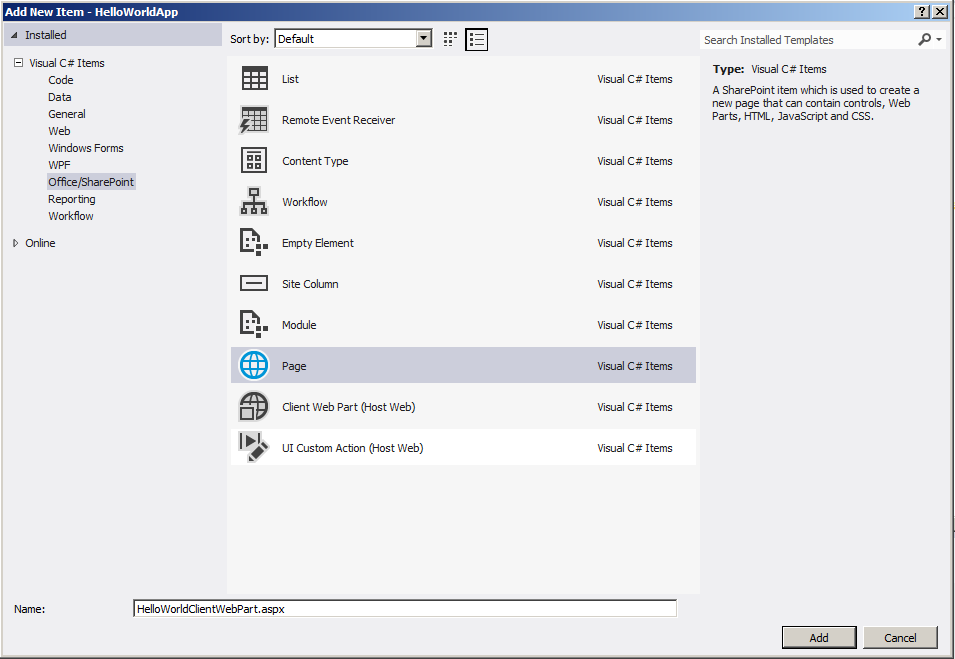Open search options dropdown arrow
This screenshot has width=955, height=659.
click(x=939, y=40)
